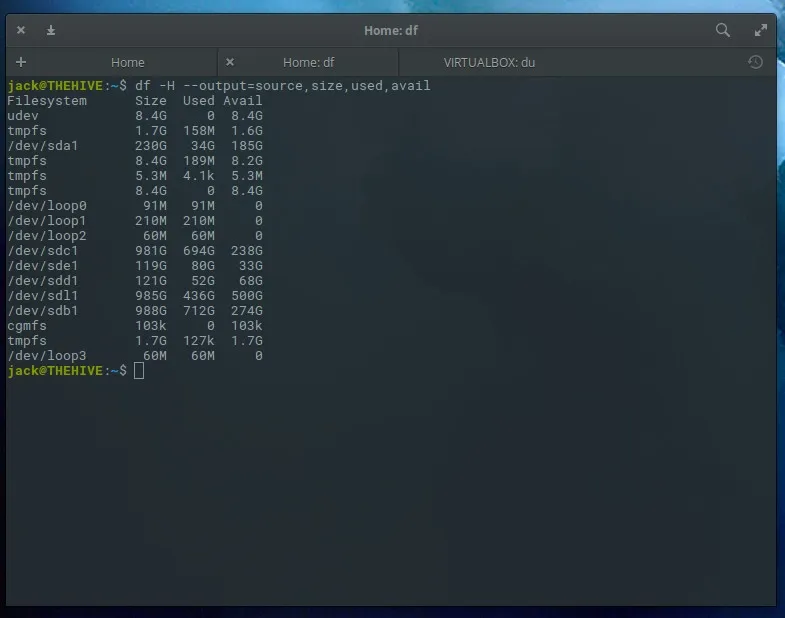Open a new terminal tab

(x=21, y=62)
